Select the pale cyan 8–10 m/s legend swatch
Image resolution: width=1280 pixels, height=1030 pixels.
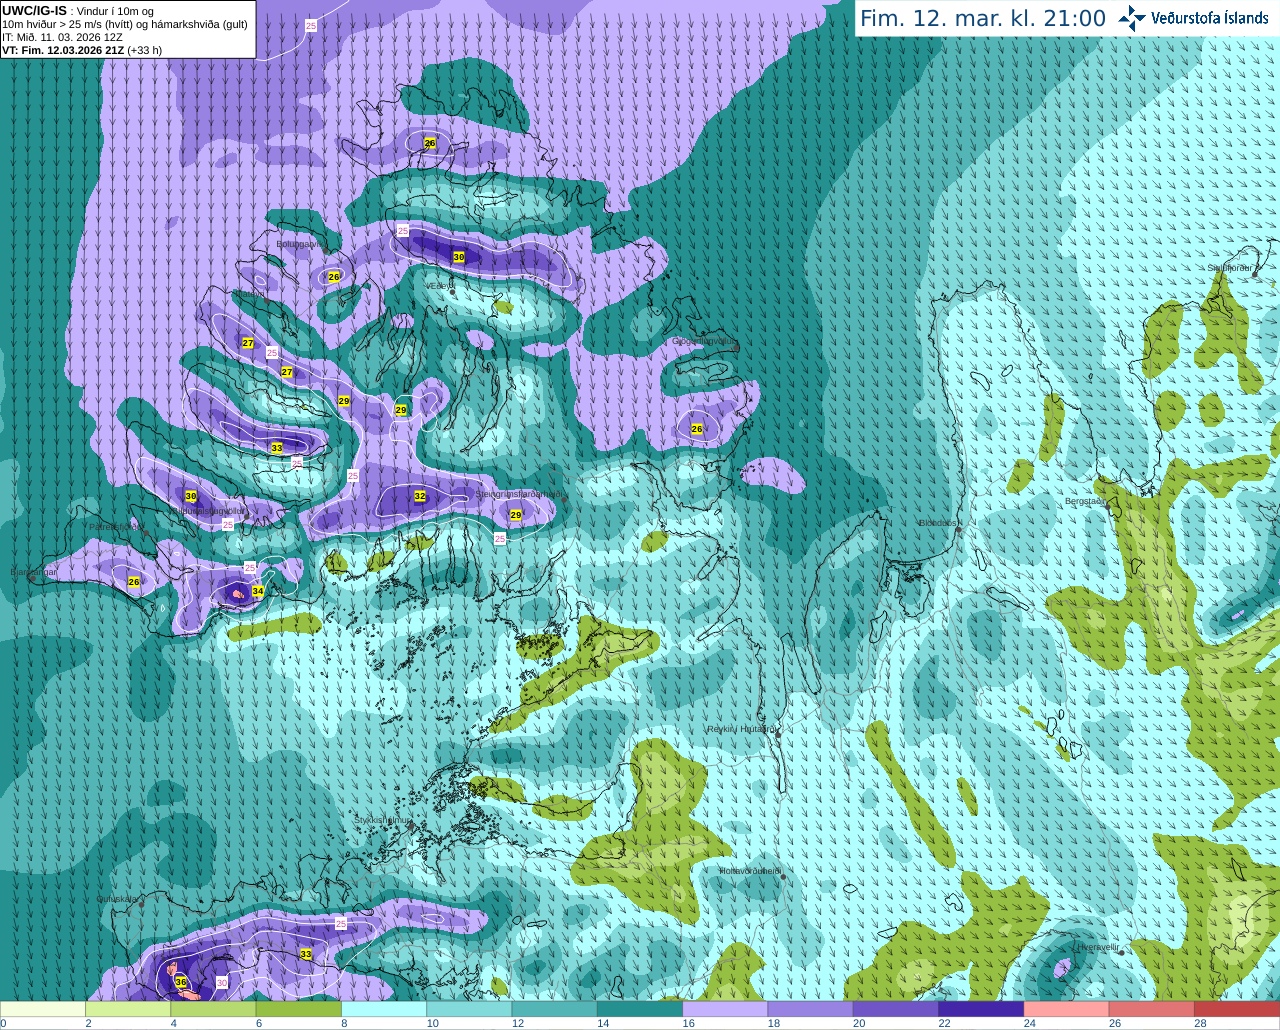384,1009
